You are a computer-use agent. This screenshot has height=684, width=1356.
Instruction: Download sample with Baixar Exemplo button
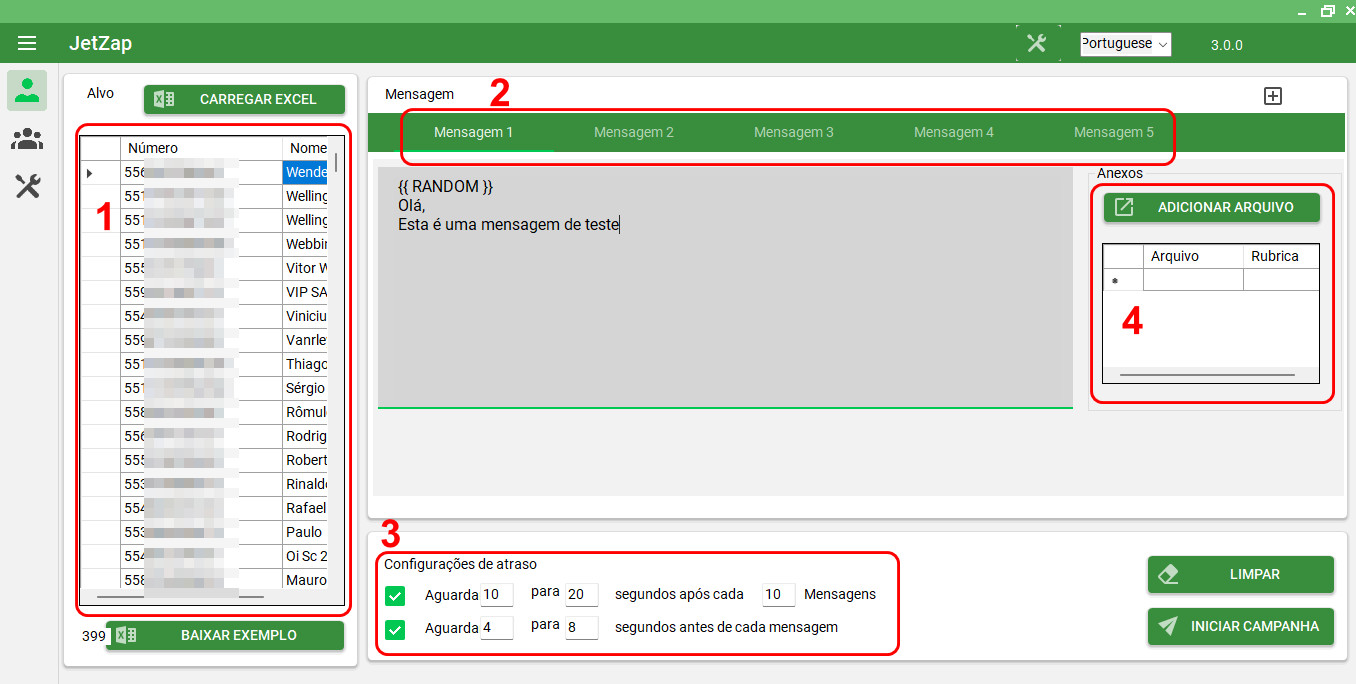[225, 635]
